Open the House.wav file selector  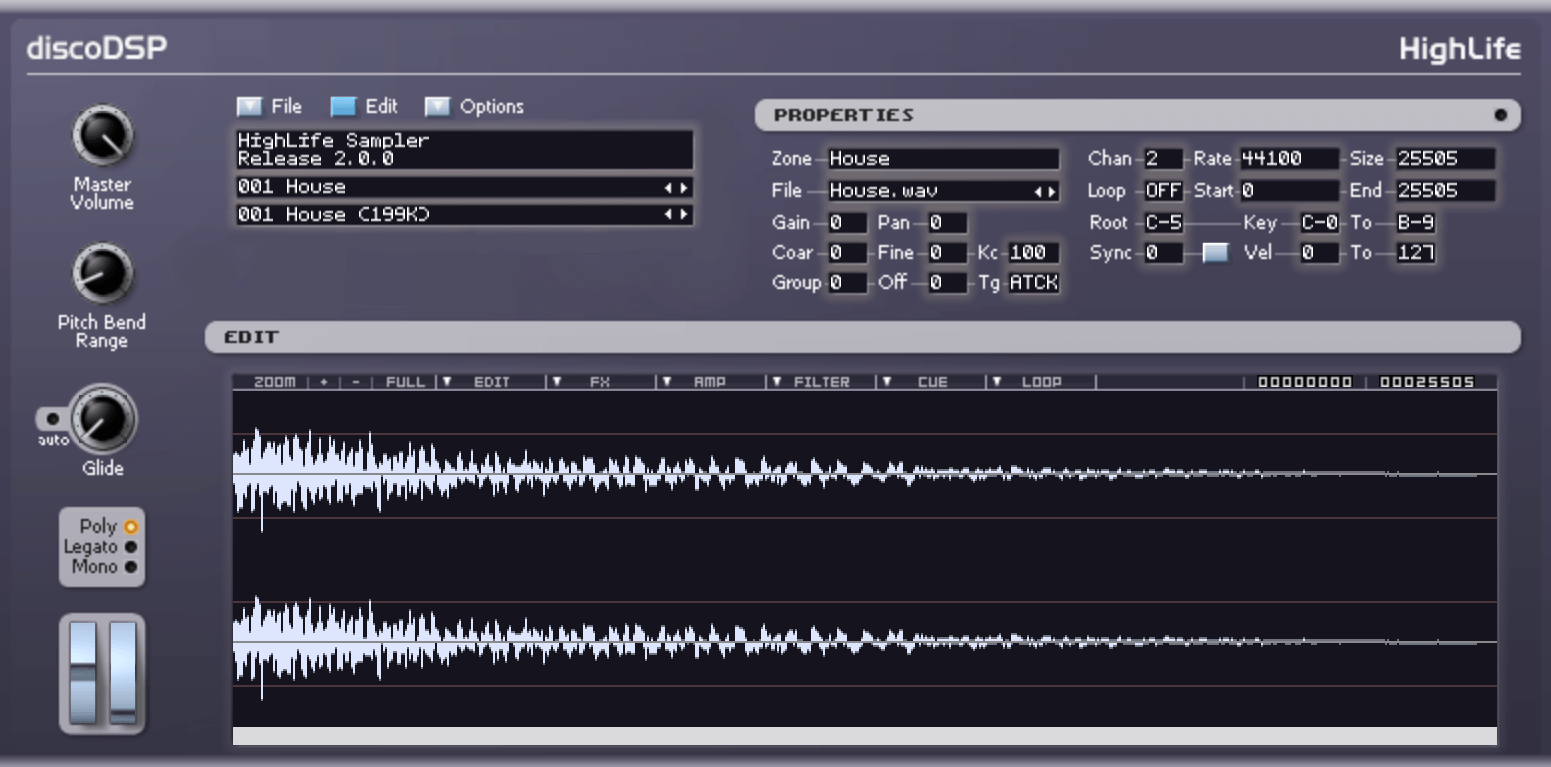(x=943, y=191)
